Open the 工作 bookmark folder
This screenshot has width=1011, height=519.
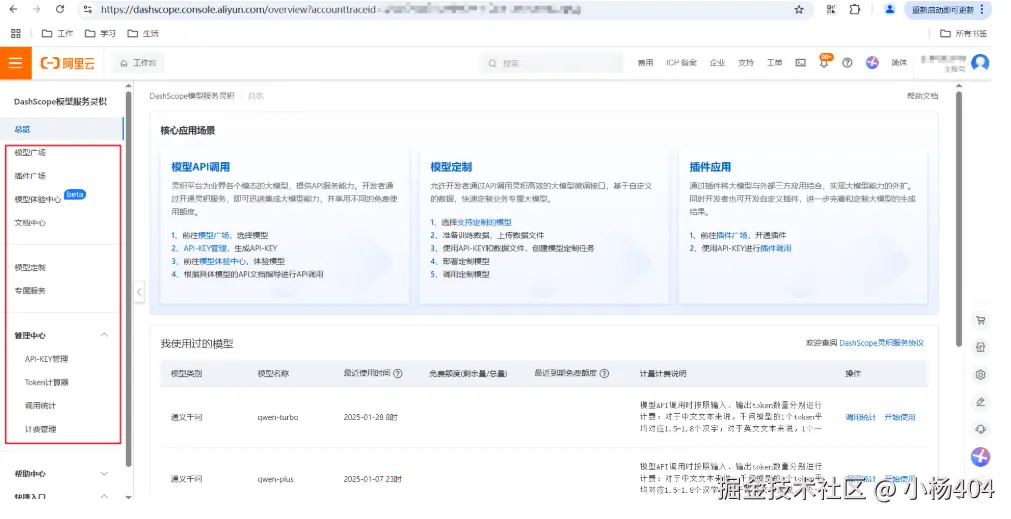tap(57, 34)
